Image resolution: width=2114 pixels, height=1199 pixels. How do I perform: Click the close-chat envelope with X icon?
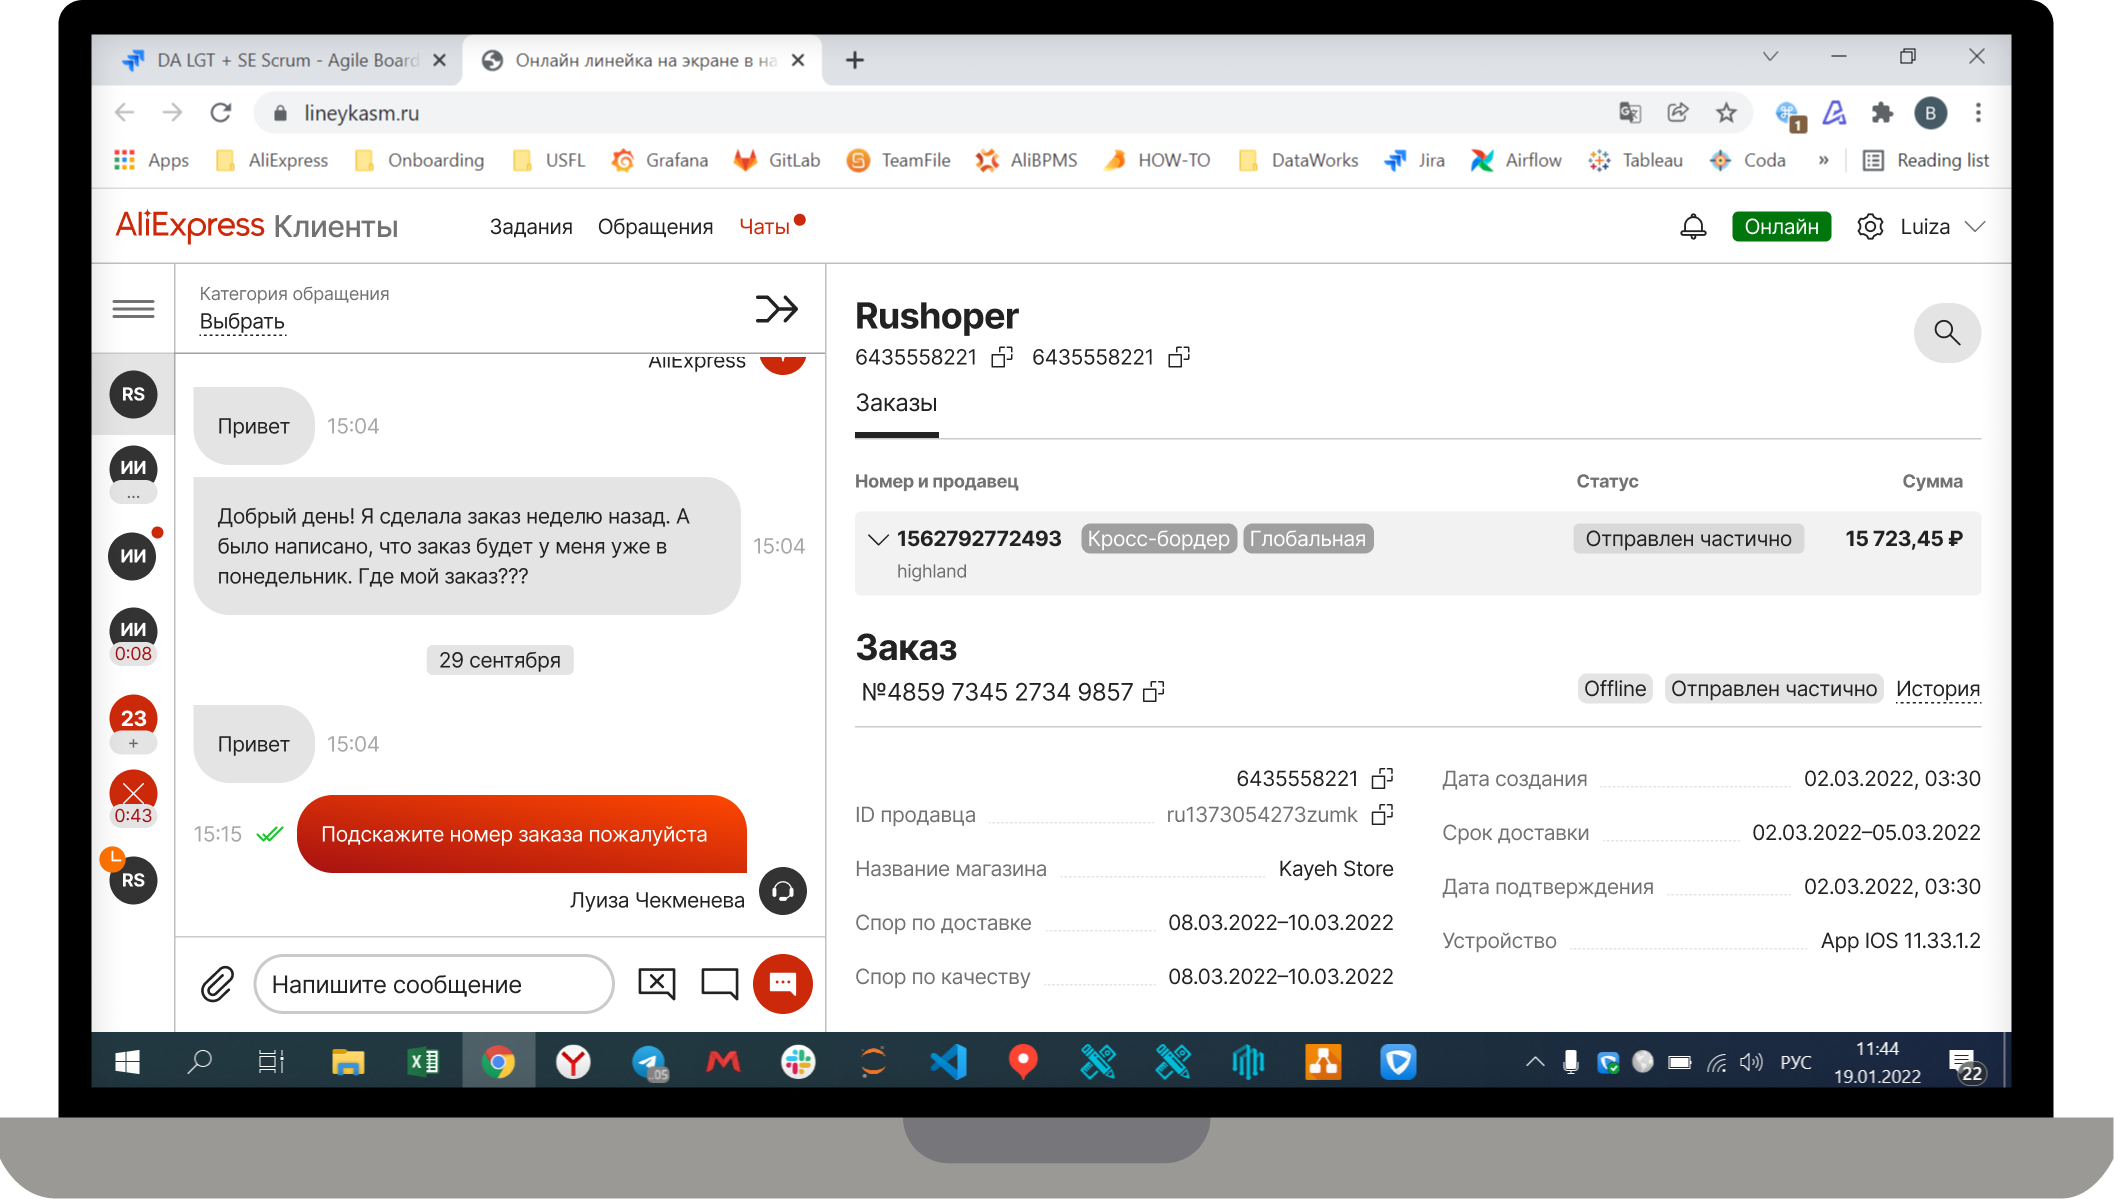click(x=656, y=984)
